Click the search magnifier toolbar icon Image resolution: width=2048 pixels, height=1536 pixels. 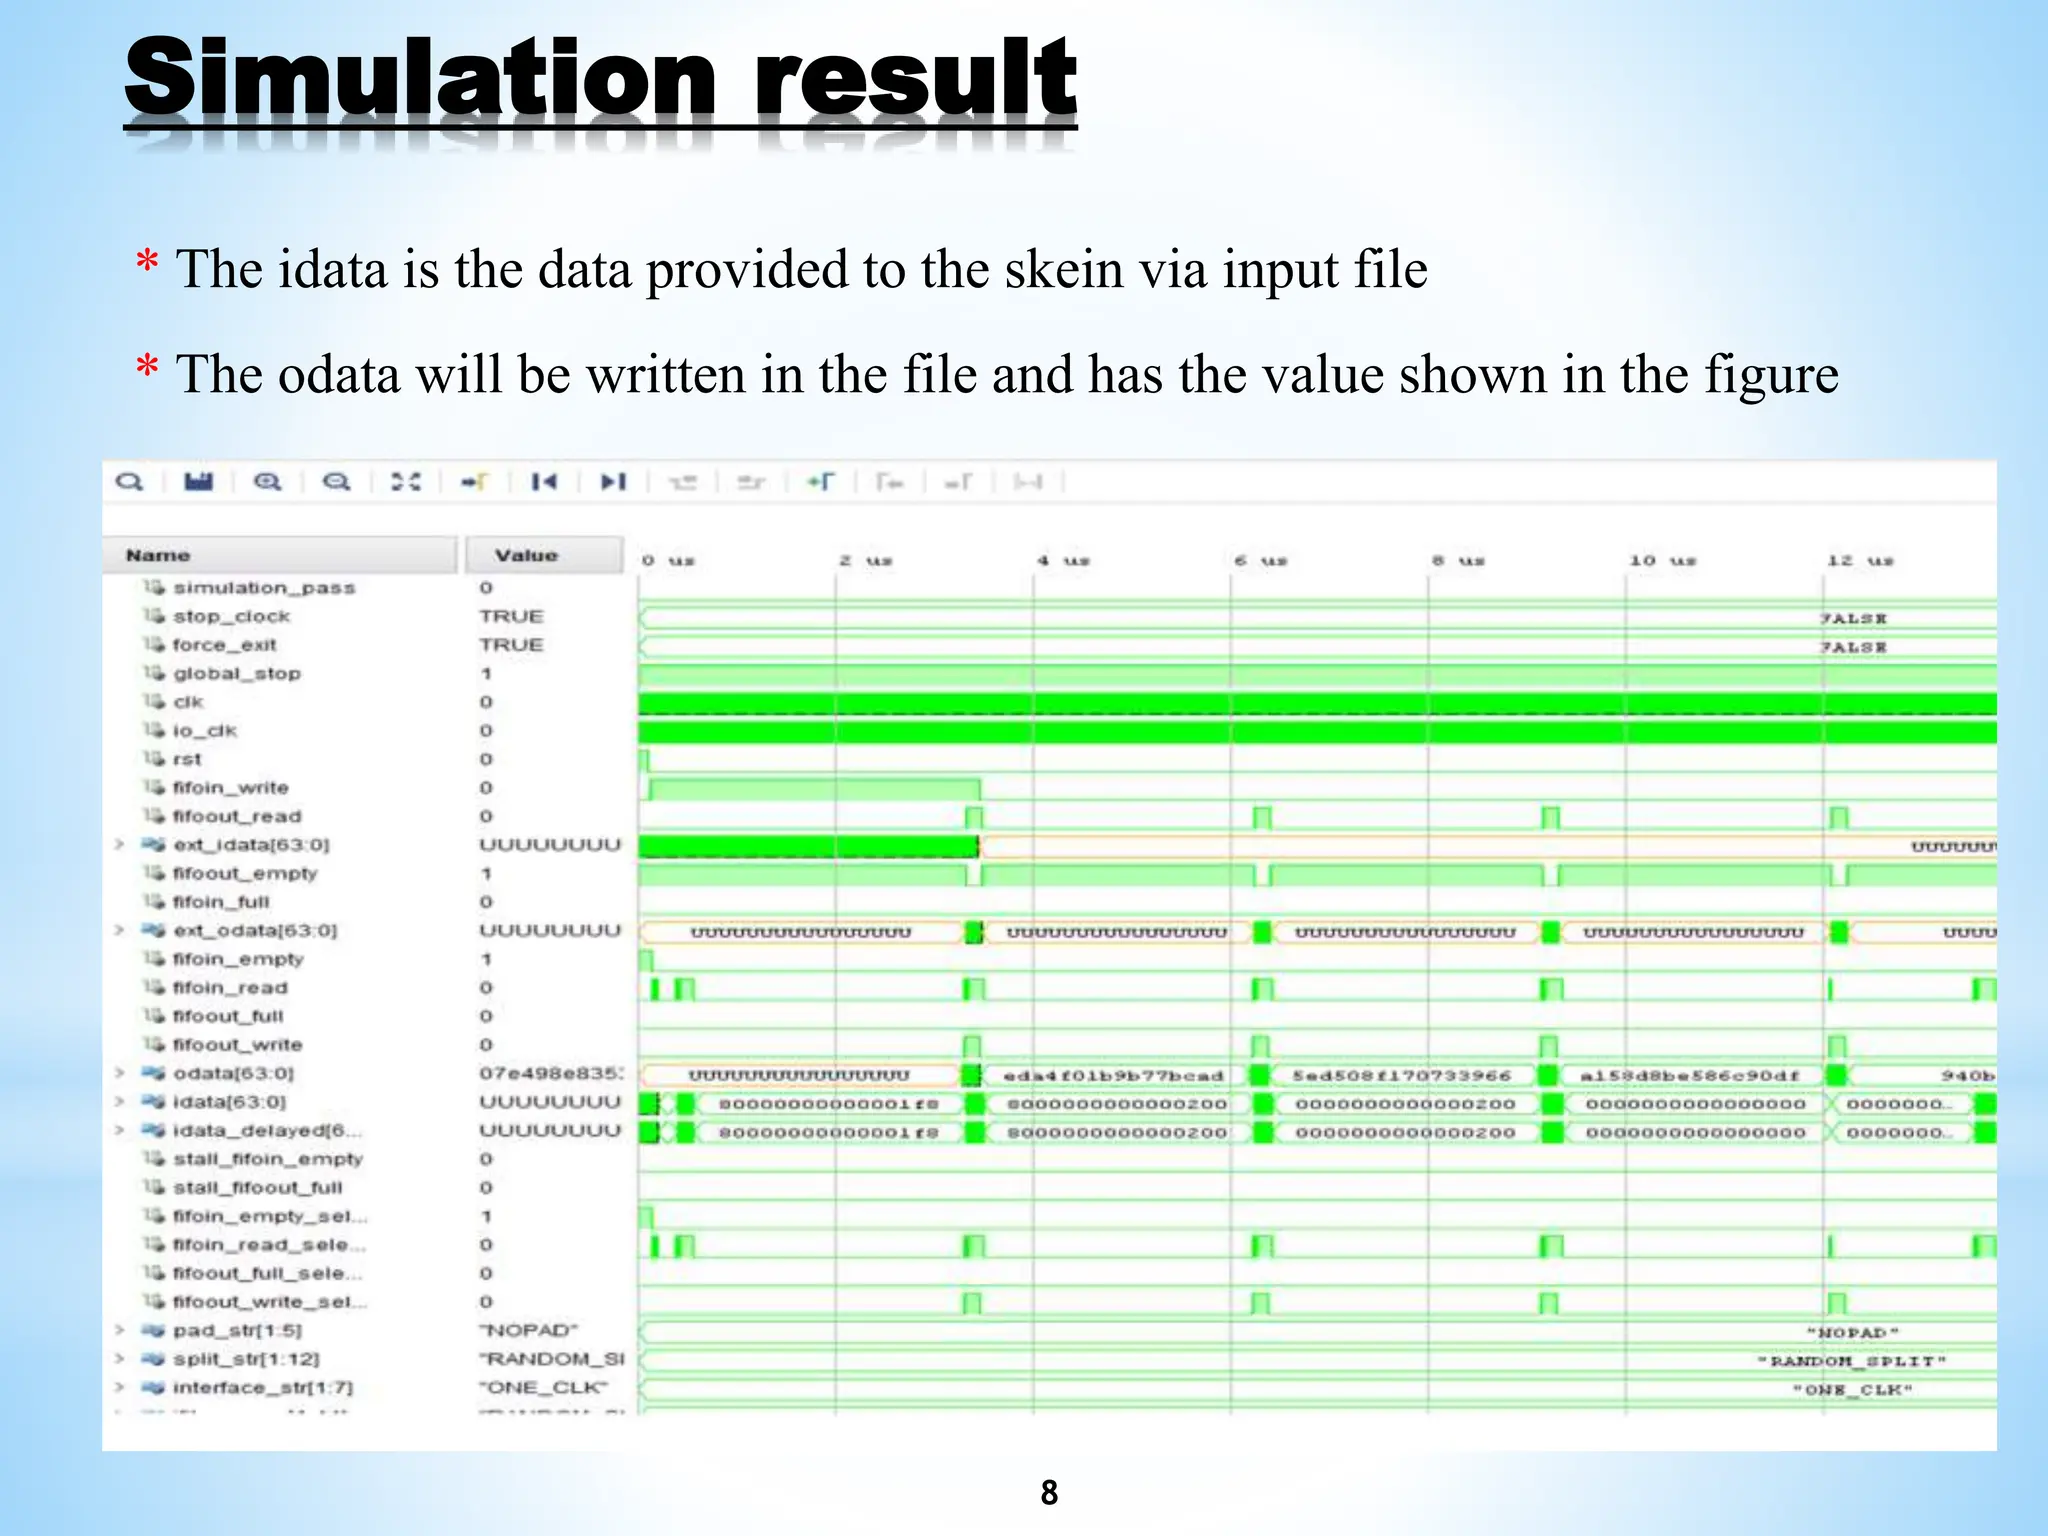[x=129, y=482]
